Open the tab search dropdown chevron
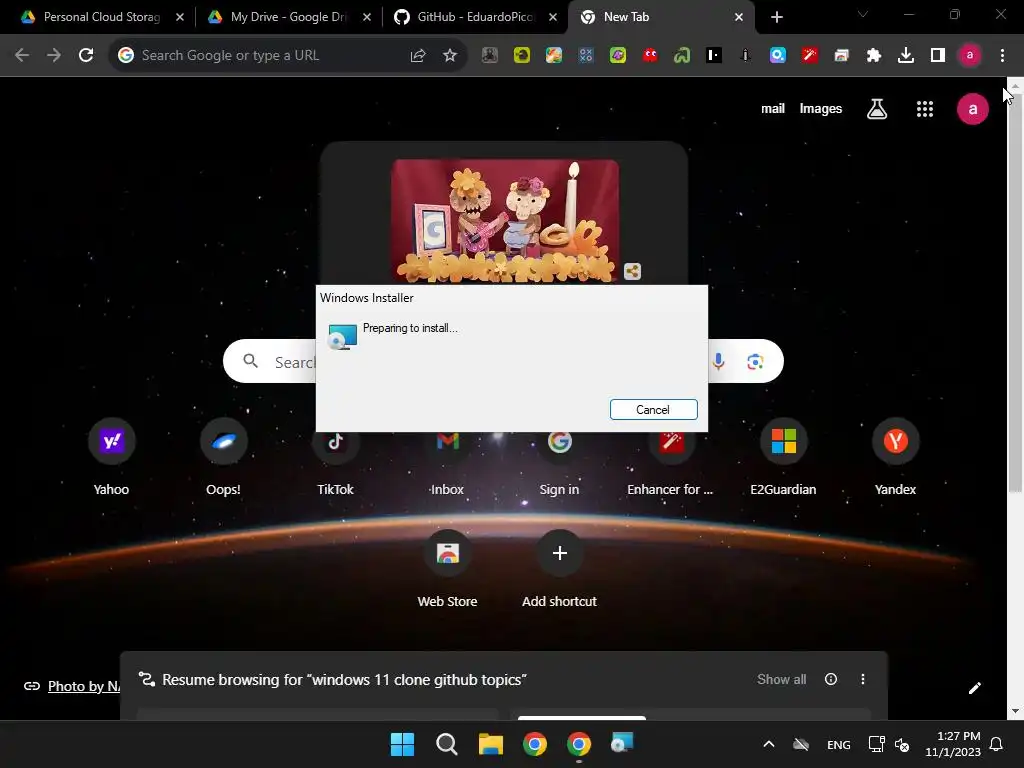This screenshot has width=1024, height=768. click(863, 14)
